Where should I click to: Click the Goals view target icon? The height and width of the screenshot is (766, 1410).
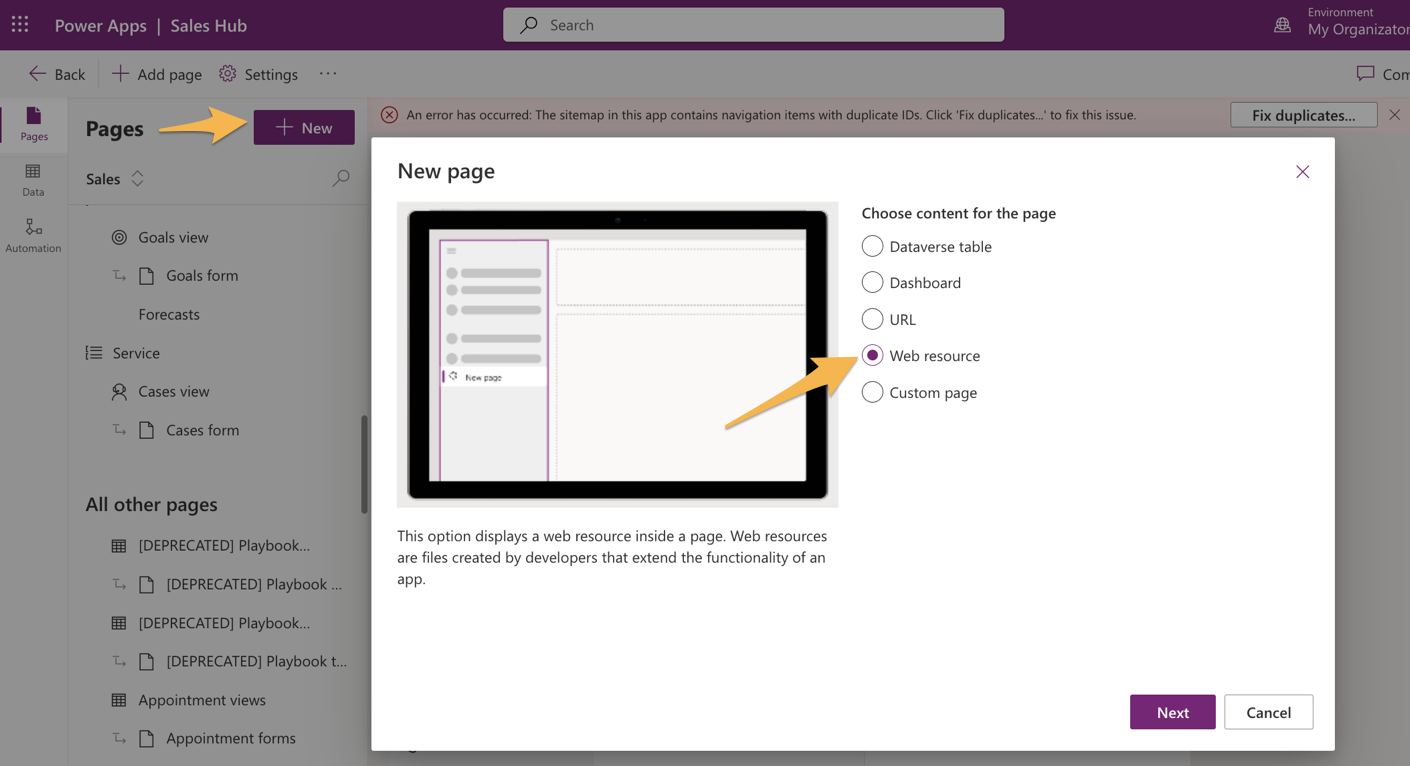(x=119, y=237)
